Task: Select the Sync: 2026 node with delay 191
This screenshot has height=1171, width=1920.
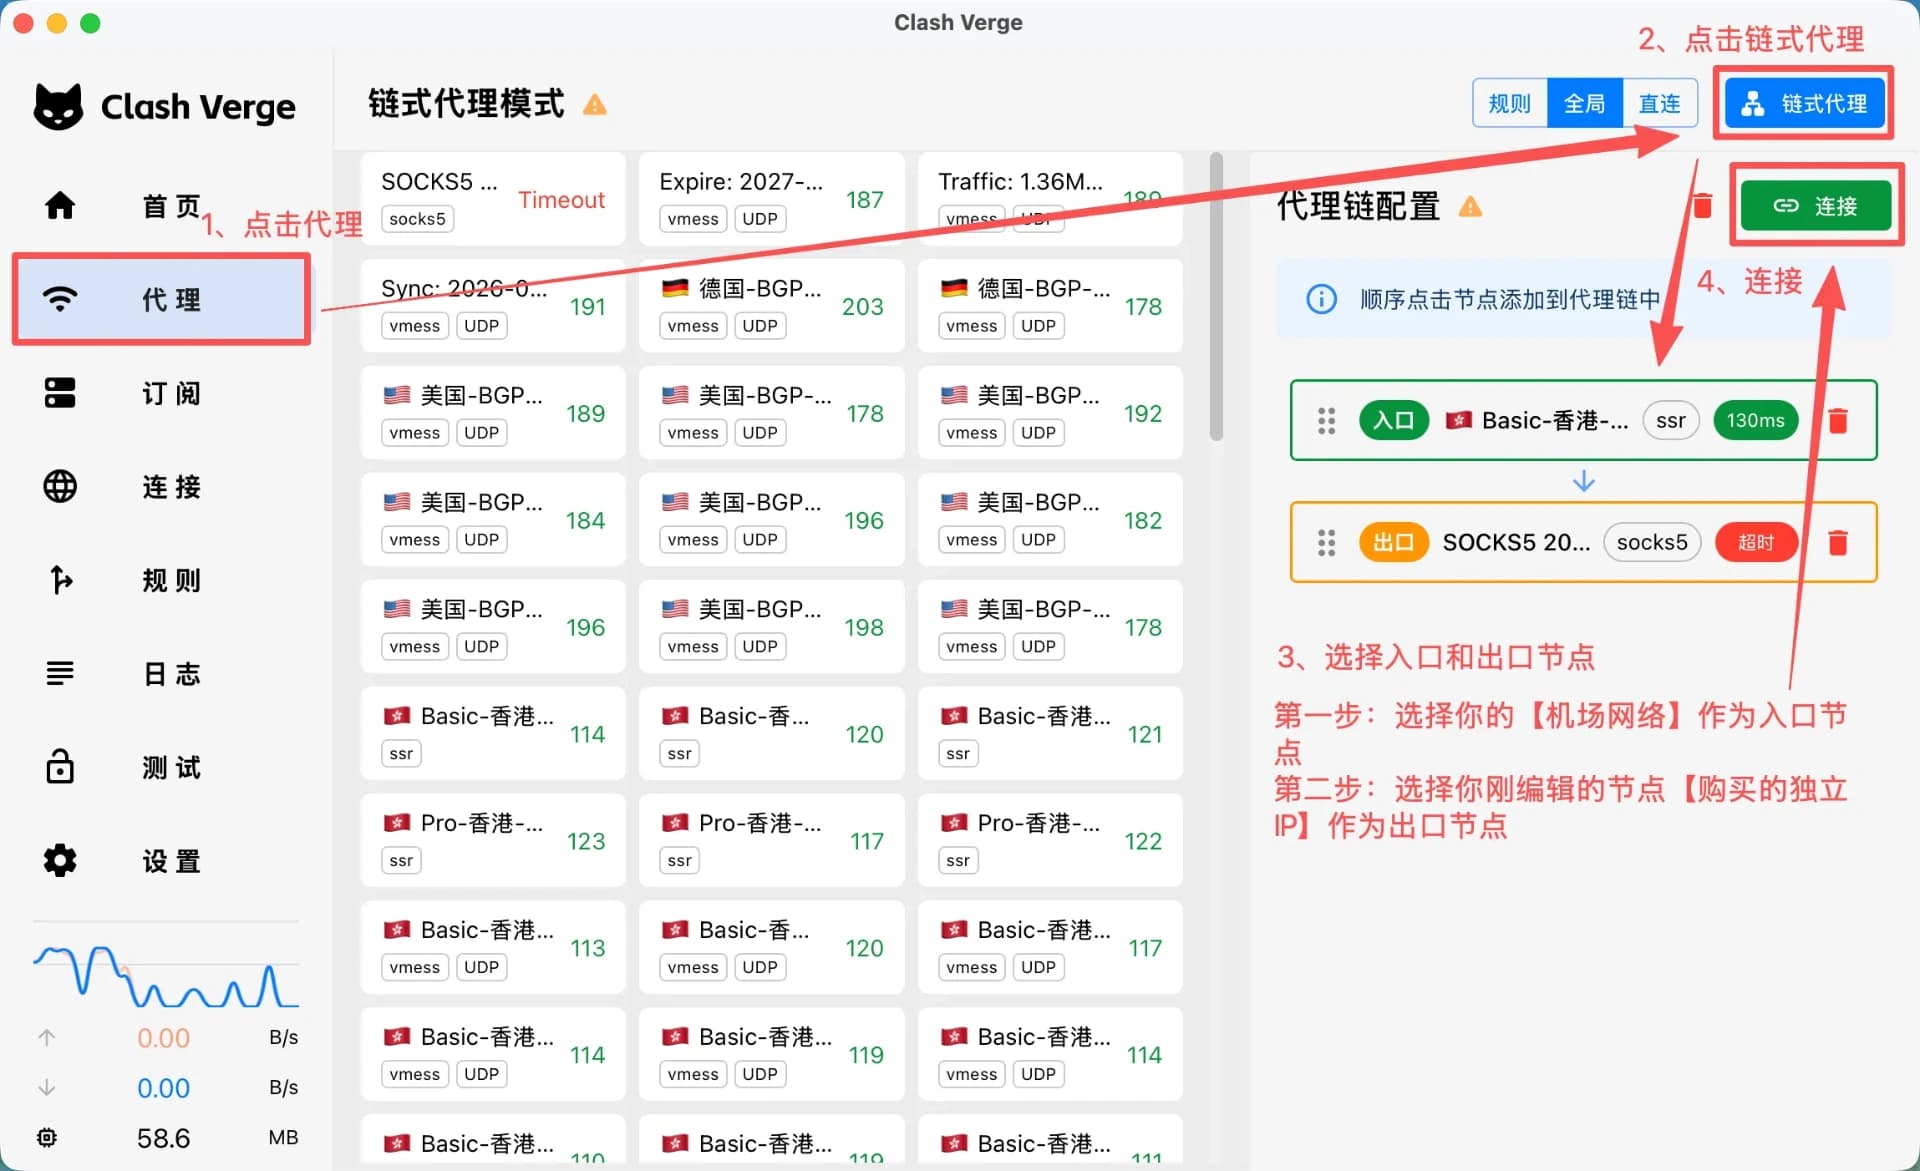Action: pyautogui.click(x=493, y=306)
